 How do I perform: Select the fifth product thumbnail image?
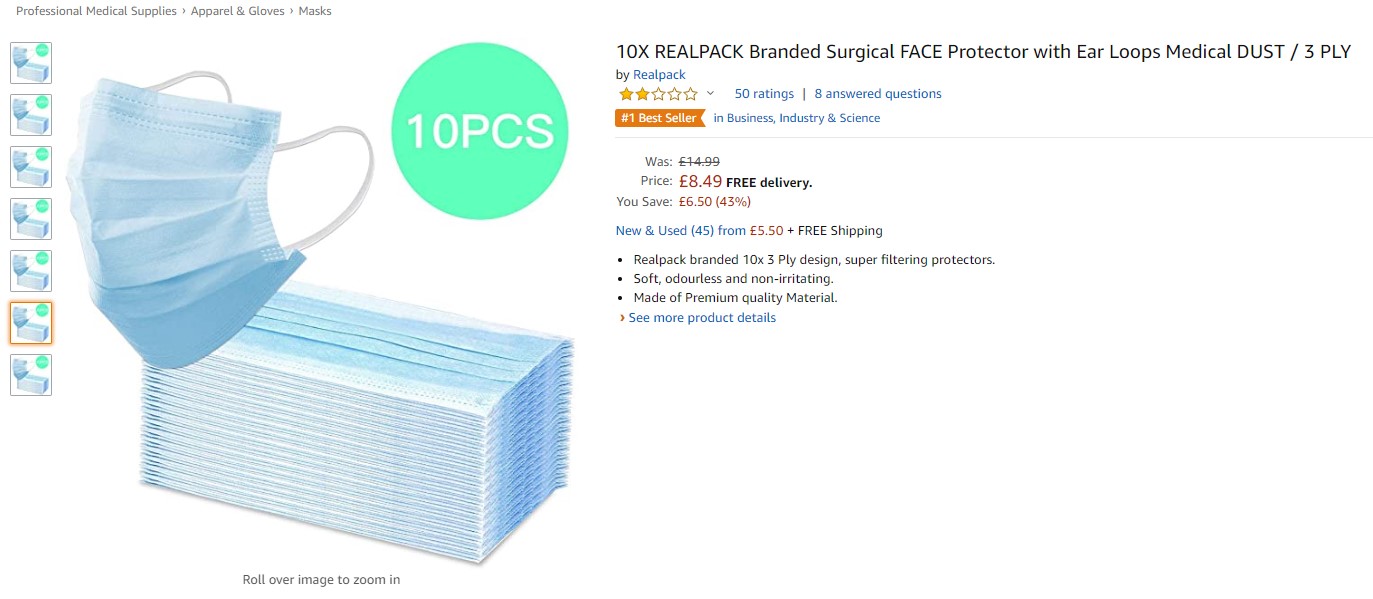tap(31, 271)
